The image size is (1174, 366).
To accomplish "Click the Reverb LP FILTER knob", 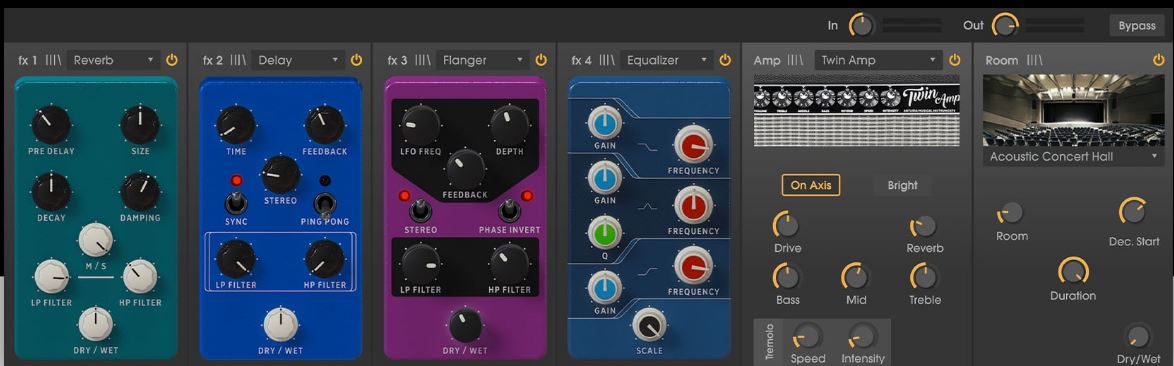I will coord(52,277).
